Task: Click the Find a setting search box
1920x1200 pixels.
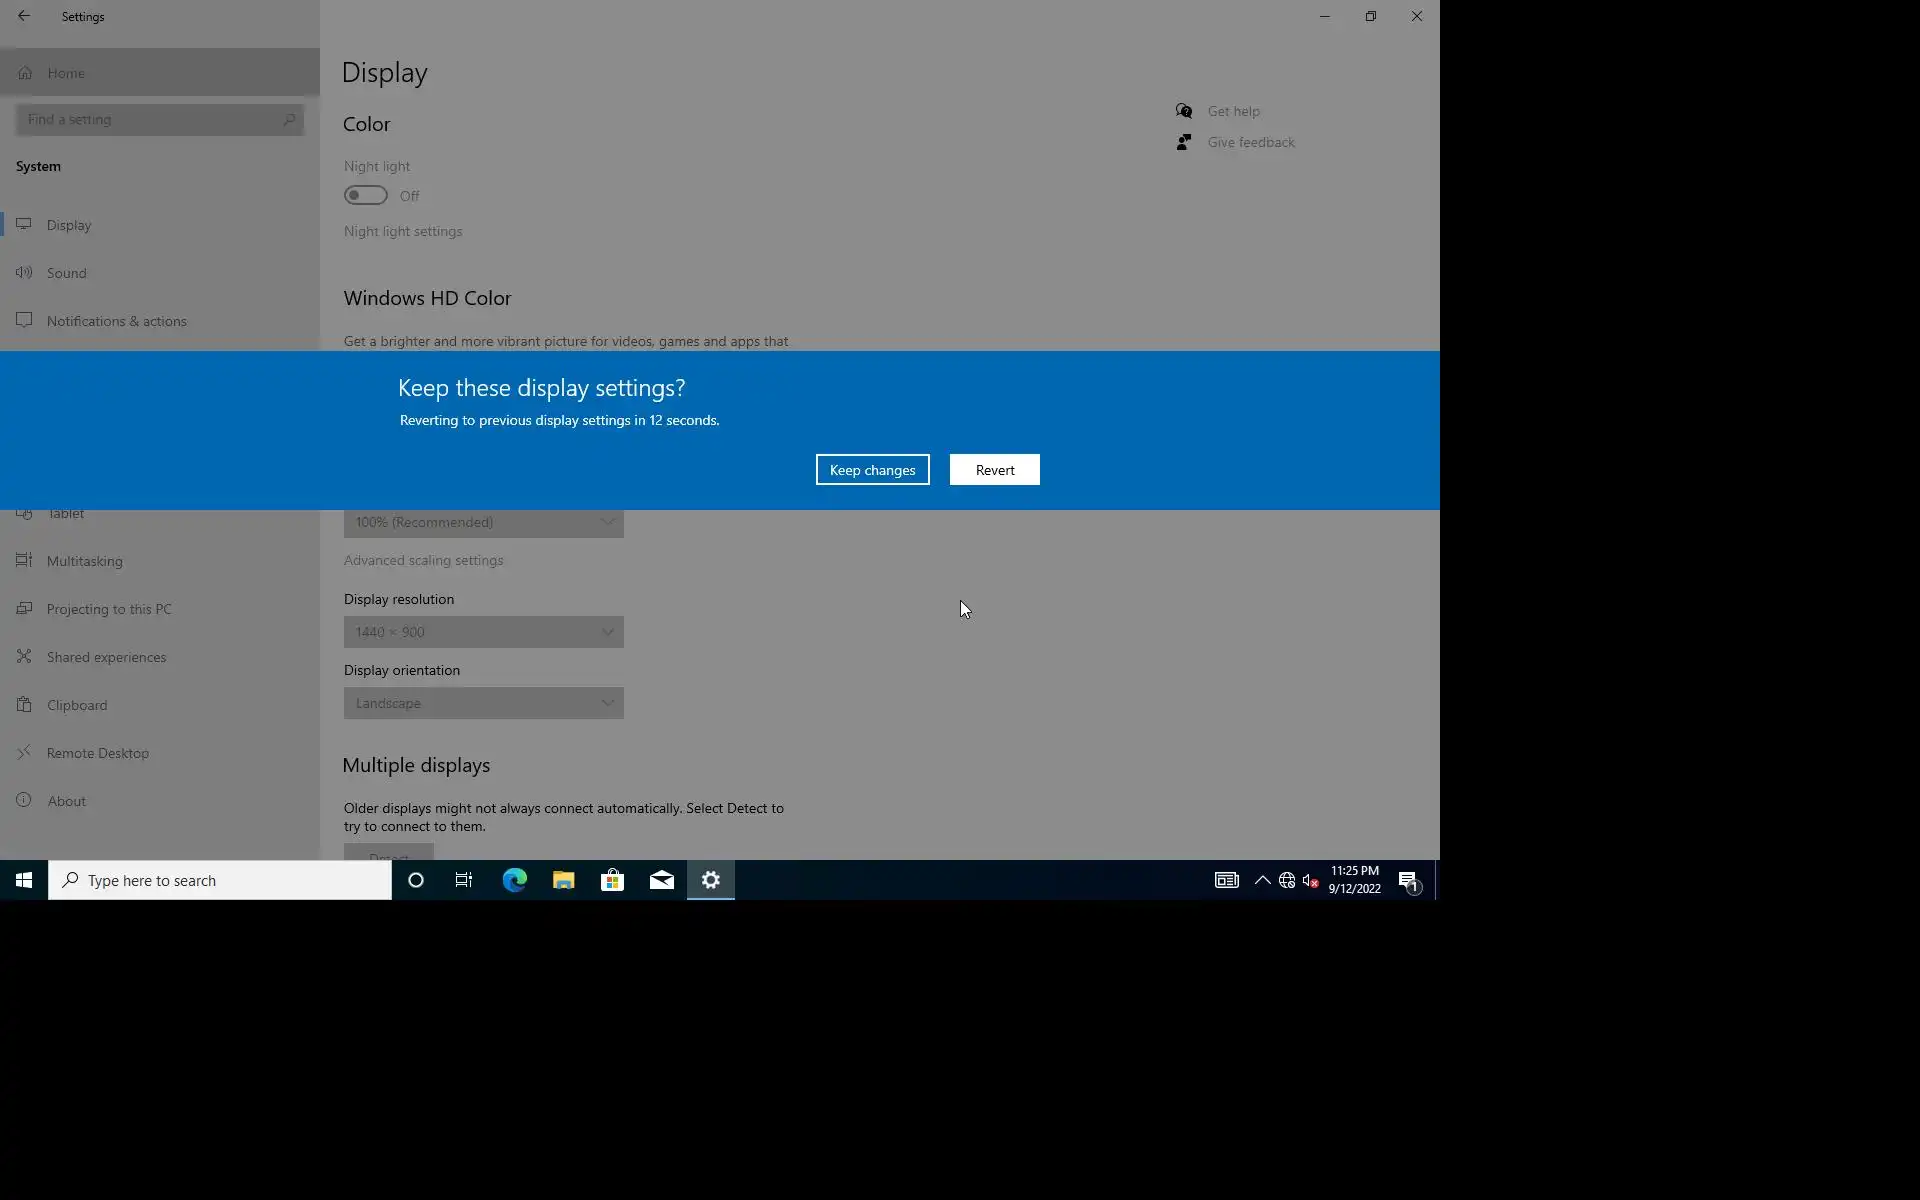Action: 150,120
